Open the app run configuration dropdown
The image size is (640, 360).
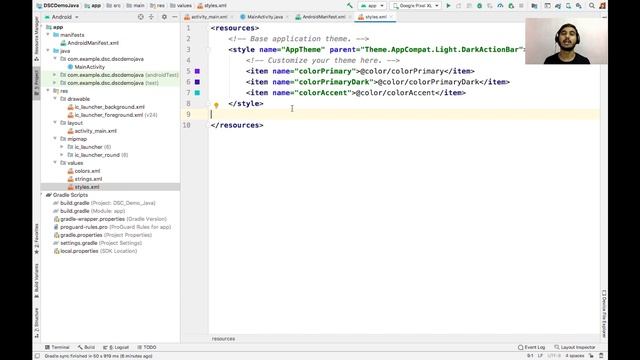[x=372, y=6]
